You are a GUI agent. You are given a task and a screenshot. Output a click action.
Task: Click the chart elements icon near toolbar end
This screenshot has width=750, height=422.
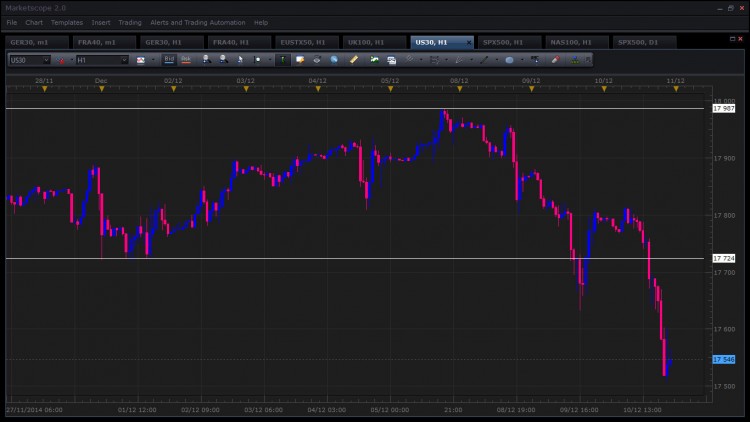click(x=575, y=60)
